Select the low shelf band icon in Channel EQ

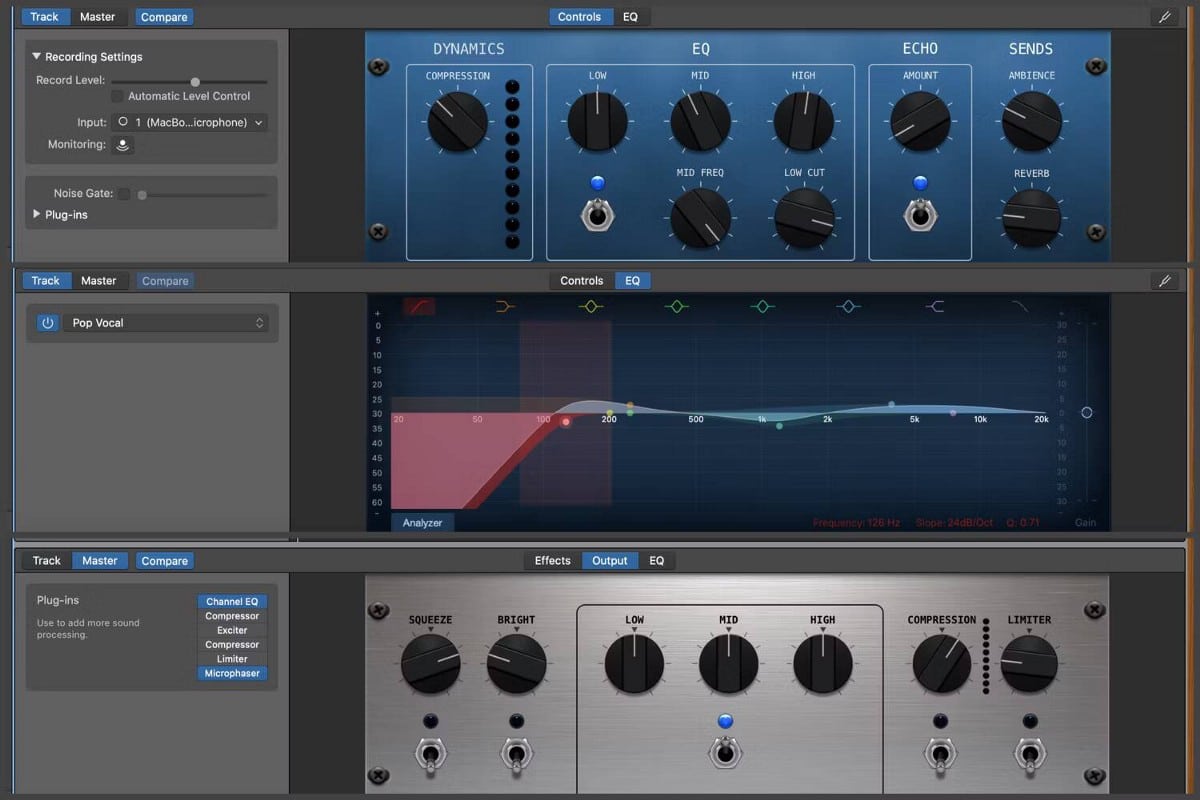click(x=504, y=307)
